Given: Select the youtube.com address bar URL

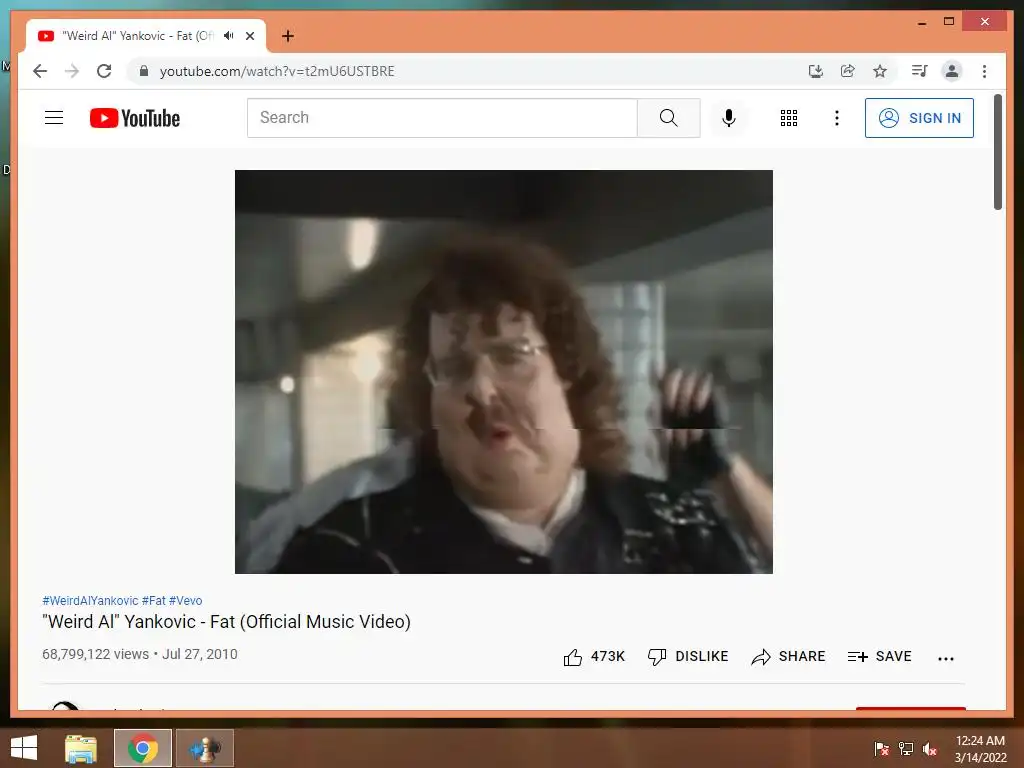Looking at the screenshot, I should tap(277, 71).
